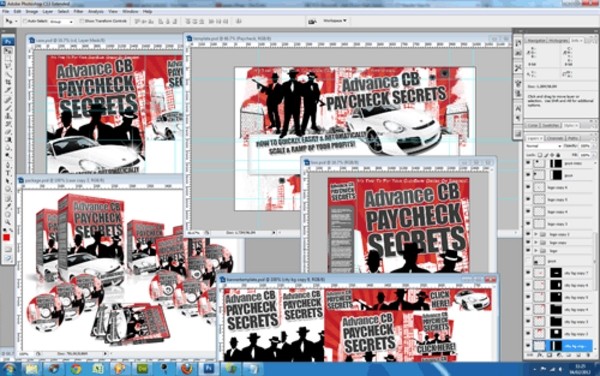Click Lock position icon
Screen dimensions: 600x376
click(x=552, y=155)
